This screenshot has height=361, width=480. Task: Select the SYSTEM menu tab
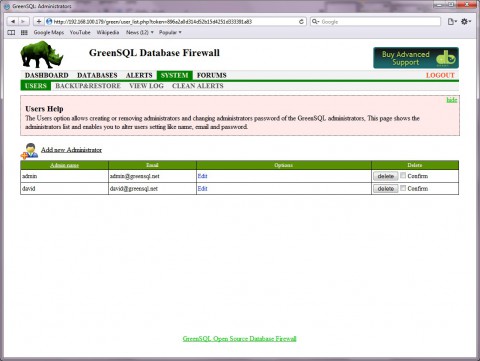pyautogui.click(x=175, y=75)
